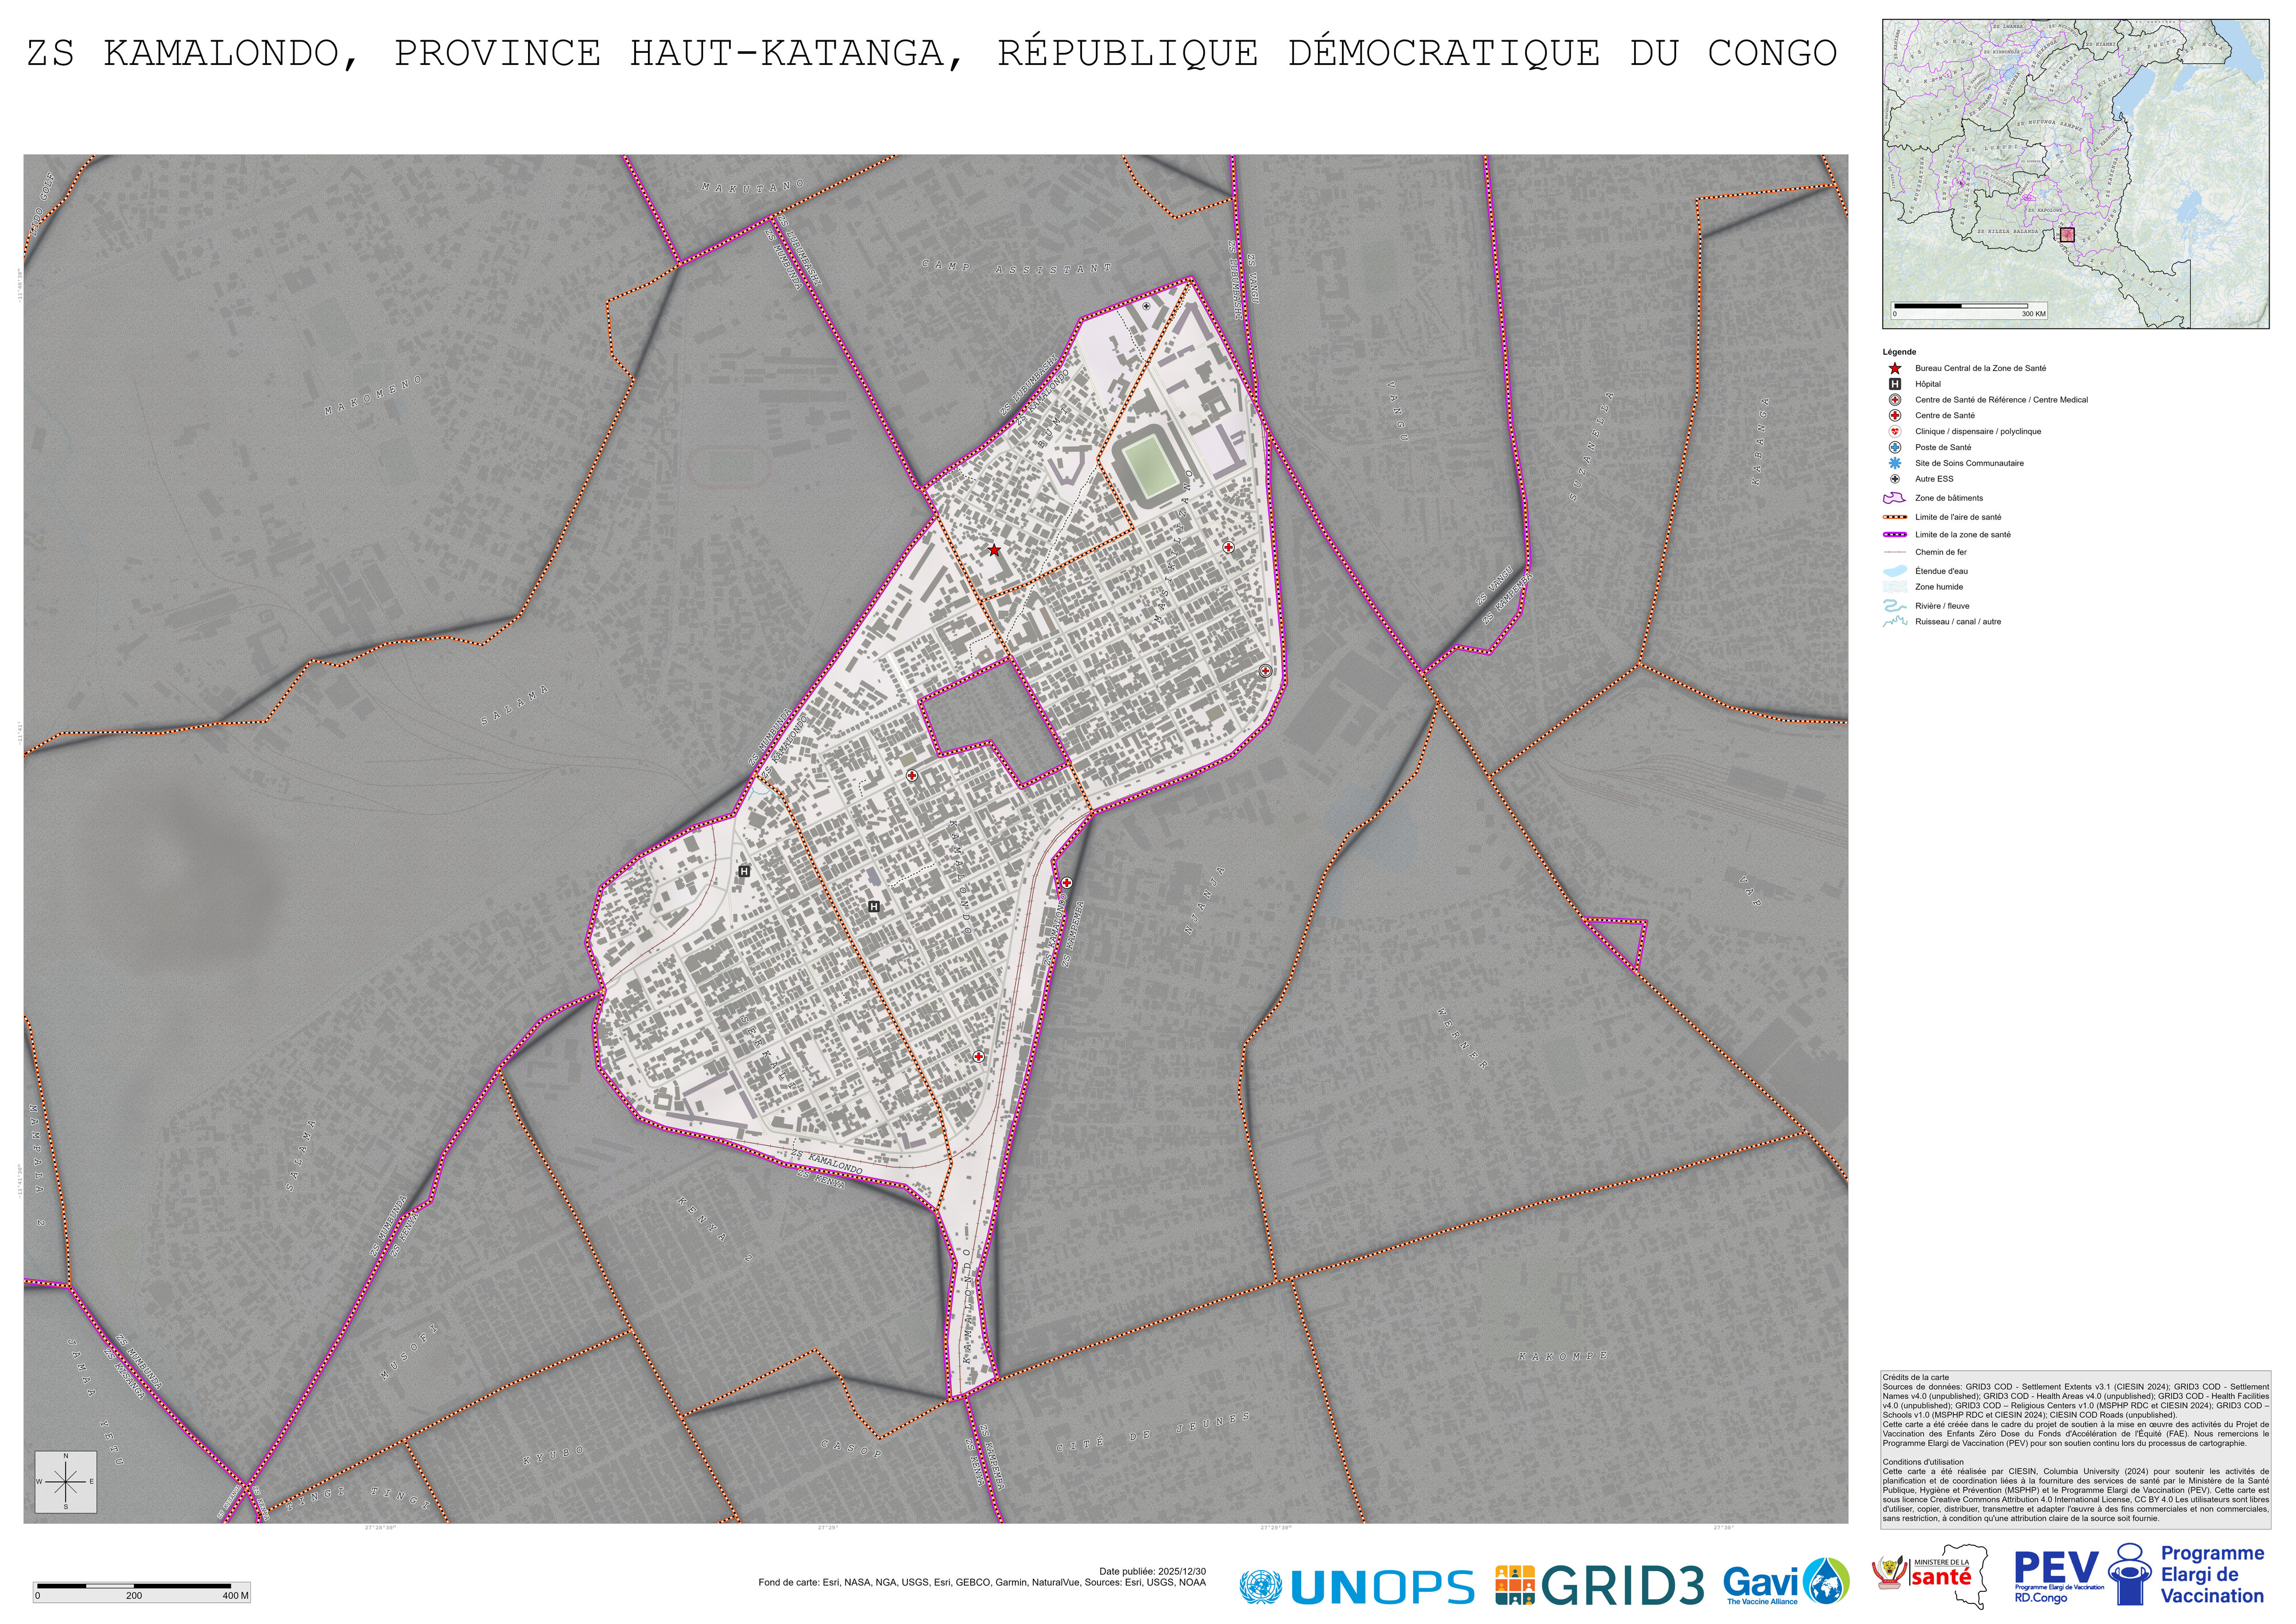
Task: Click the "Date publiée: 2025/12/30" text
Action: pyautogui.click(x=1152, y=1571)
